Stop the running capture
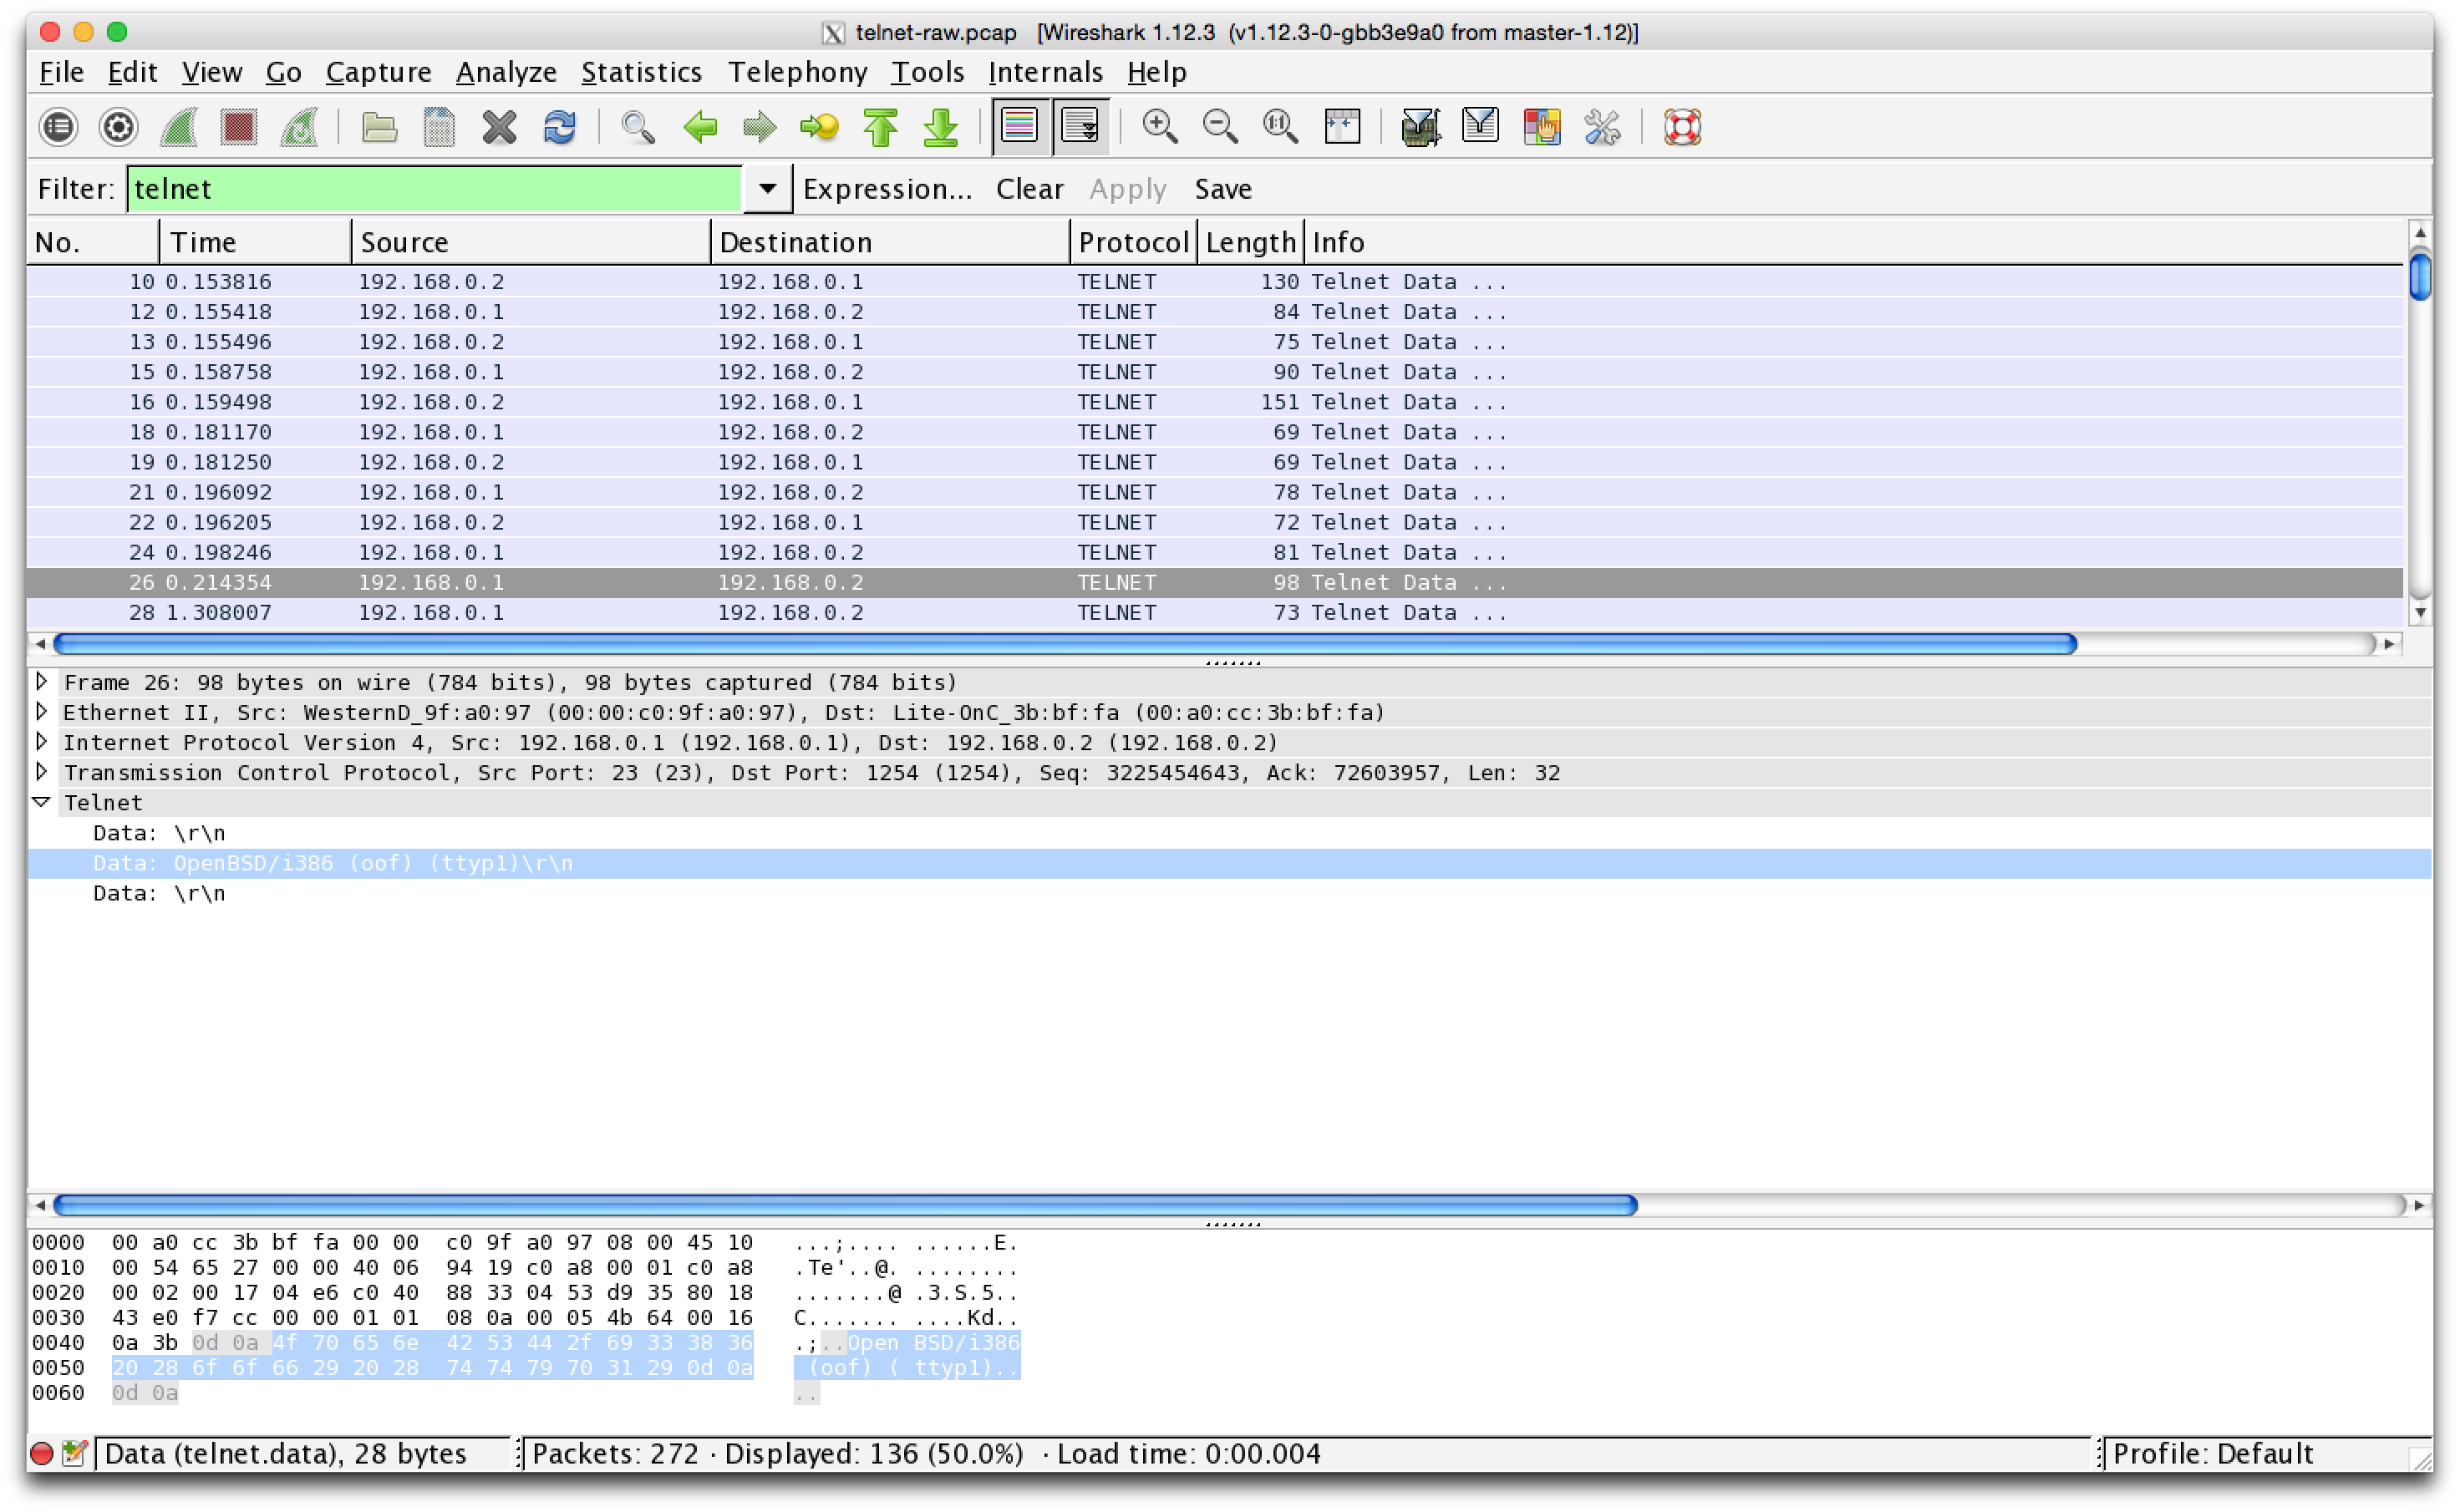2460x1512 pixels. coord(239,127)
